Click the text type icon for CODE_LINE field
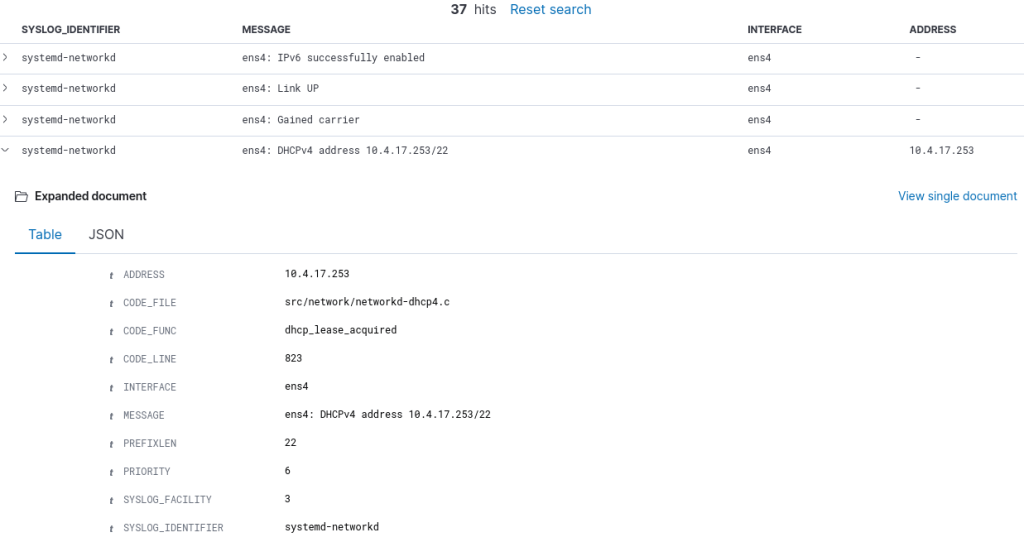The width and height of the screenshot is (1024, 542). 111,359
